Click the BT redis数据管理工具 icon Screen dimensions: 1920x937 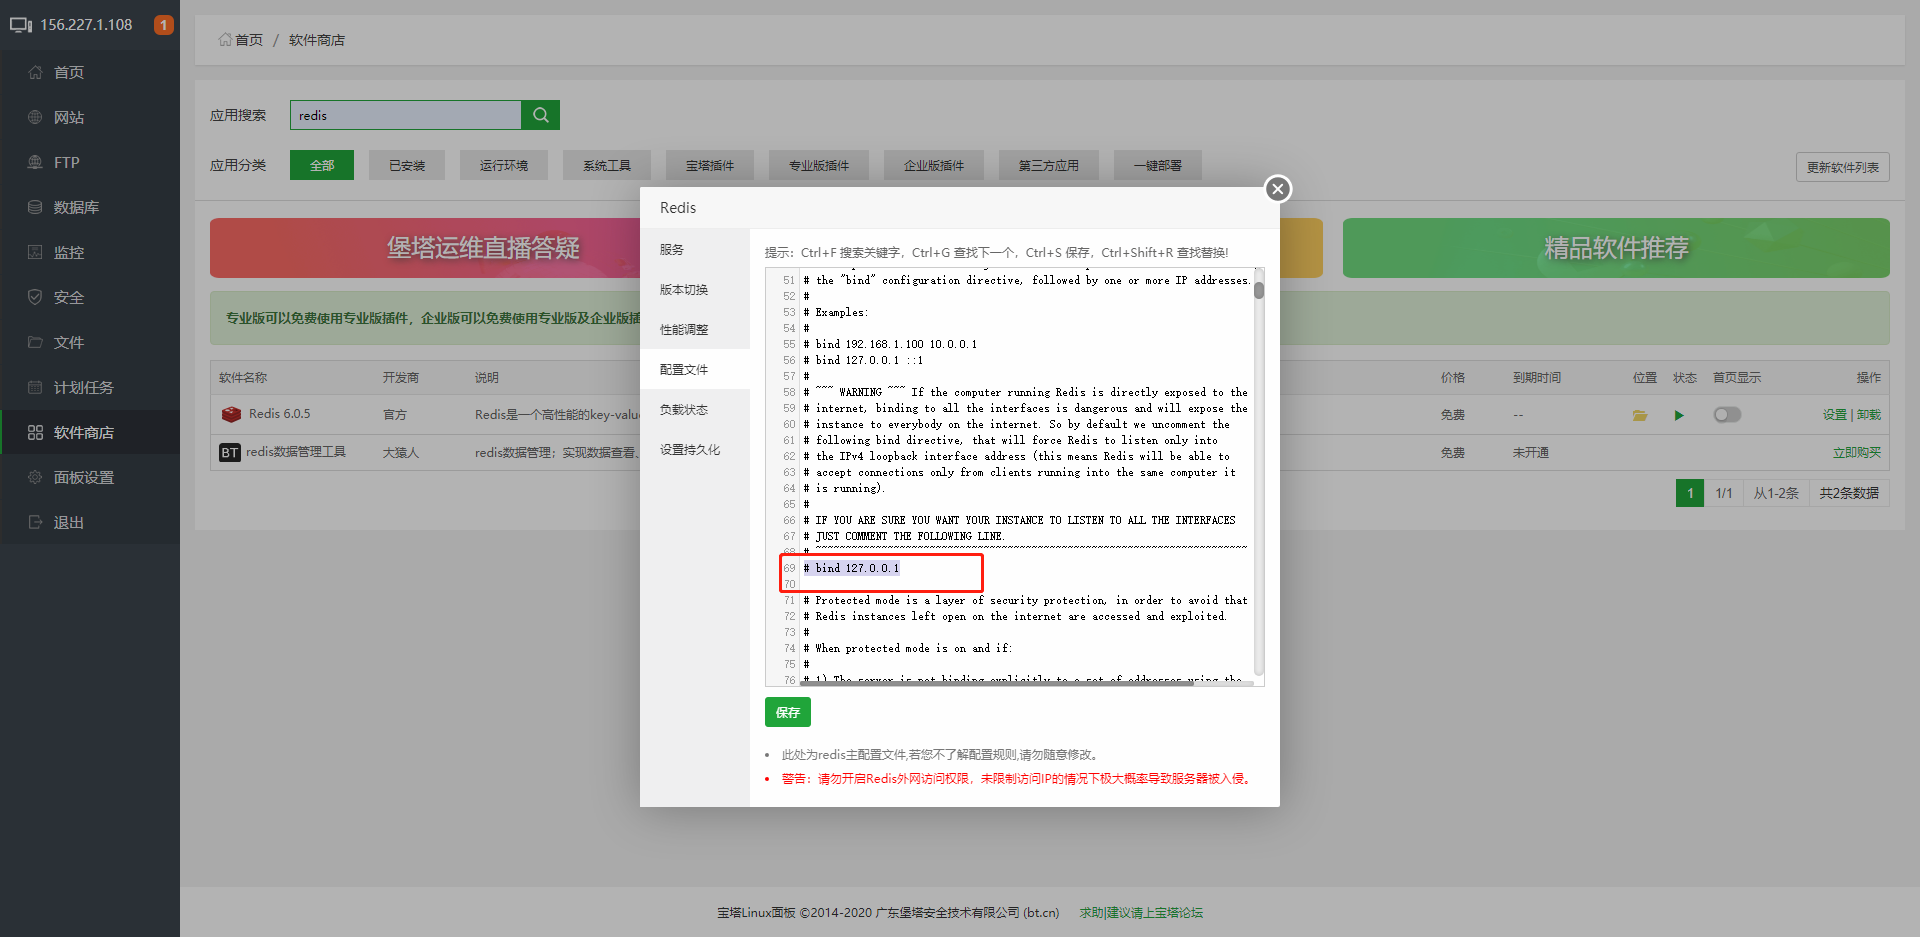click(230, 453)
